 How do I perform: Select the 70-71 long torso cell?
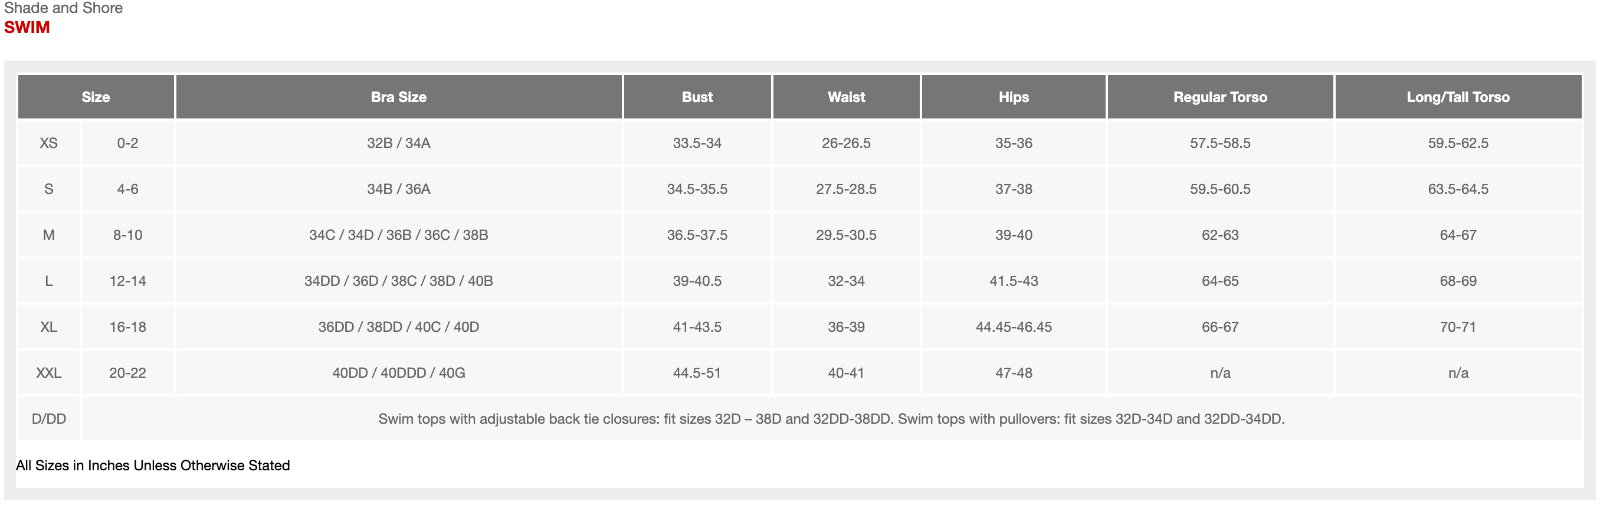[x=1458, y=327]
